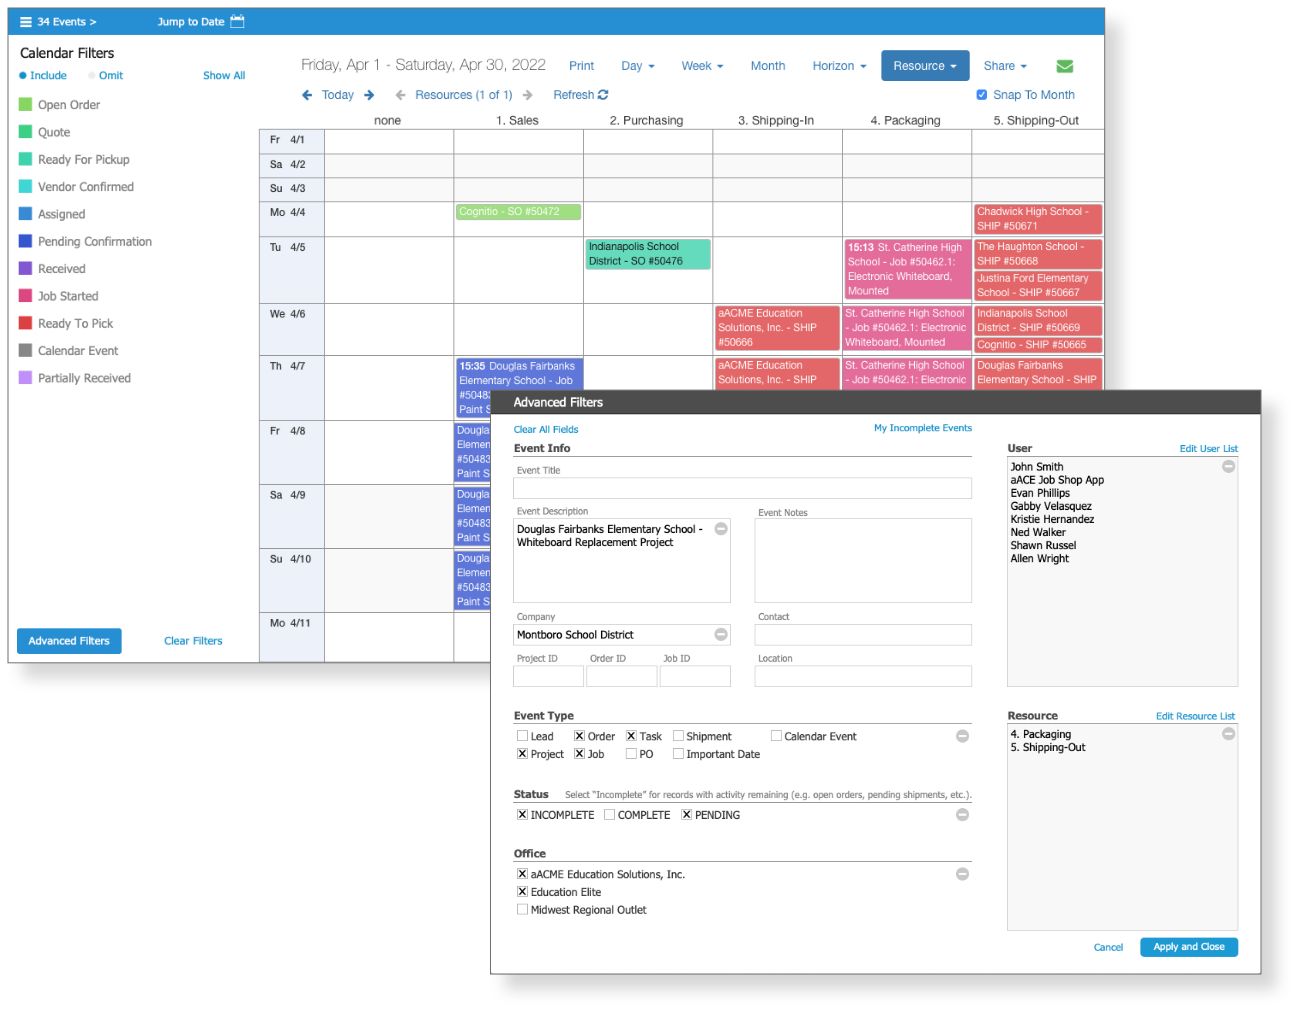The width and height of the screenshot is (1299, 1013).
Task: Expand the Resource dropdown button
Action: (924, 65)
